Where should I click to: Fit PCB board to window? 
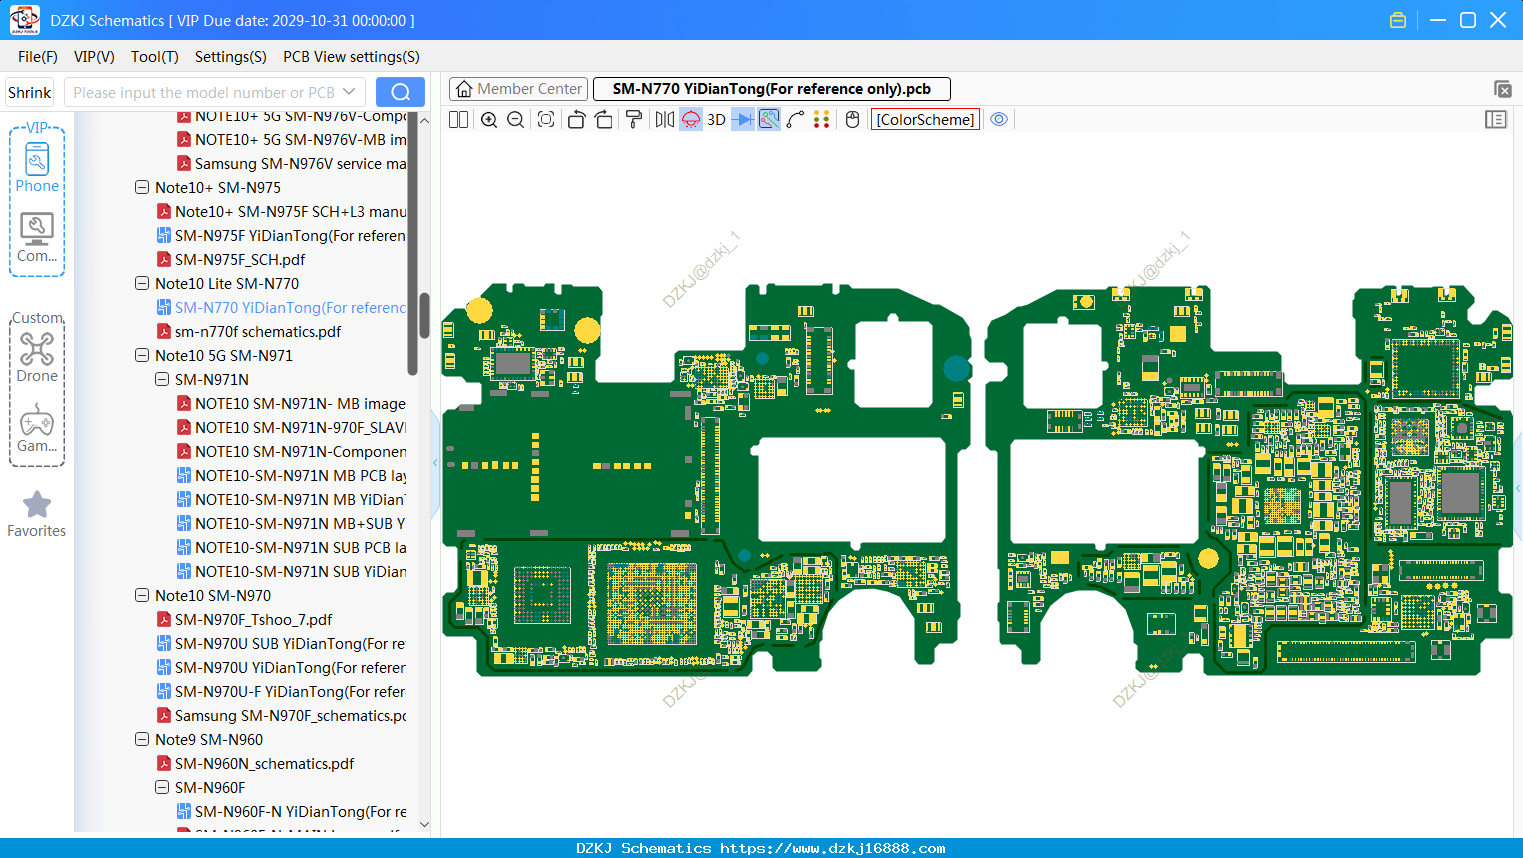[x=545, y=119]
